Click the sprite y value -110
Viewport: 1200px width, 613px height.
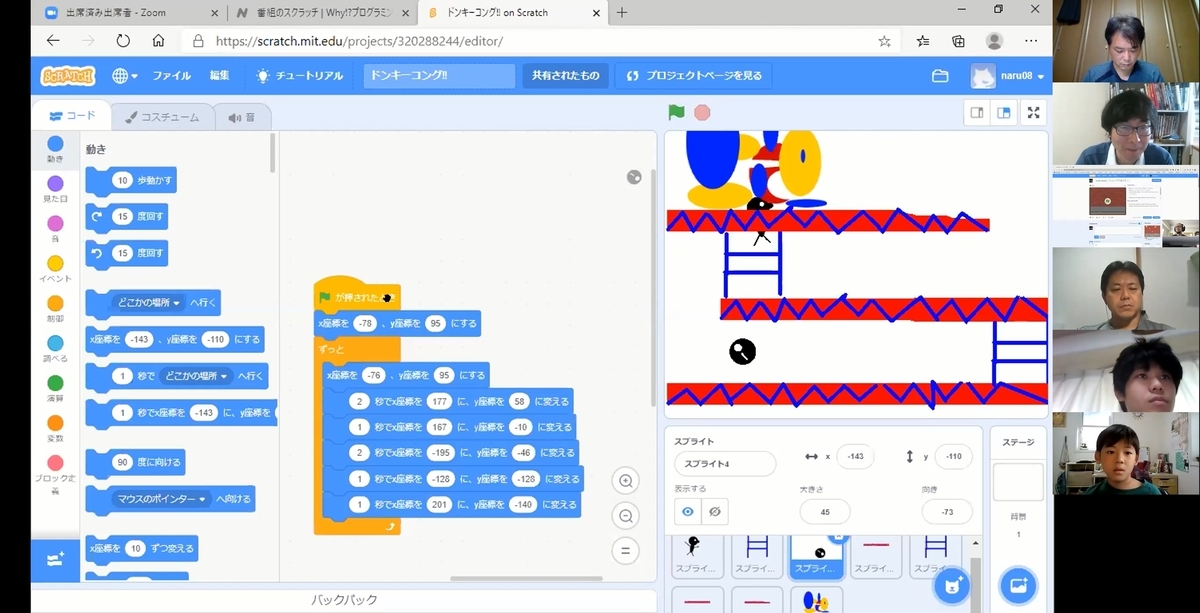coord(954,456)
